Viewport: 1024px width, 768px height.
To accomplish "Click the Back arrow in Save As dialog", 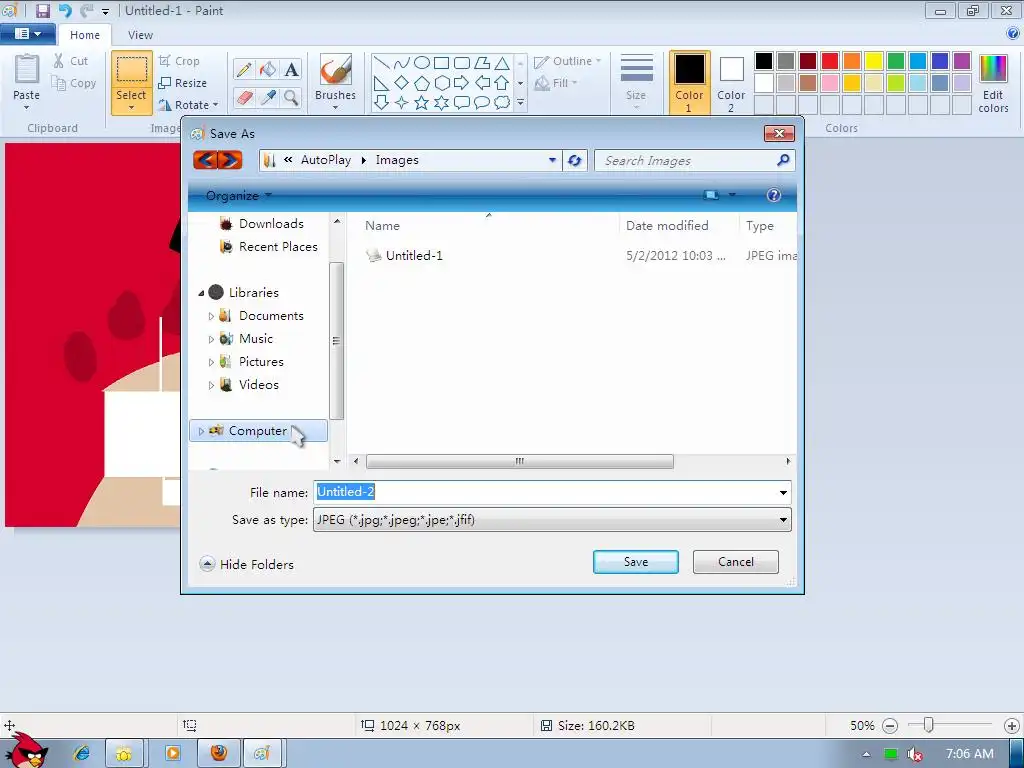I will tap(205, 160).
